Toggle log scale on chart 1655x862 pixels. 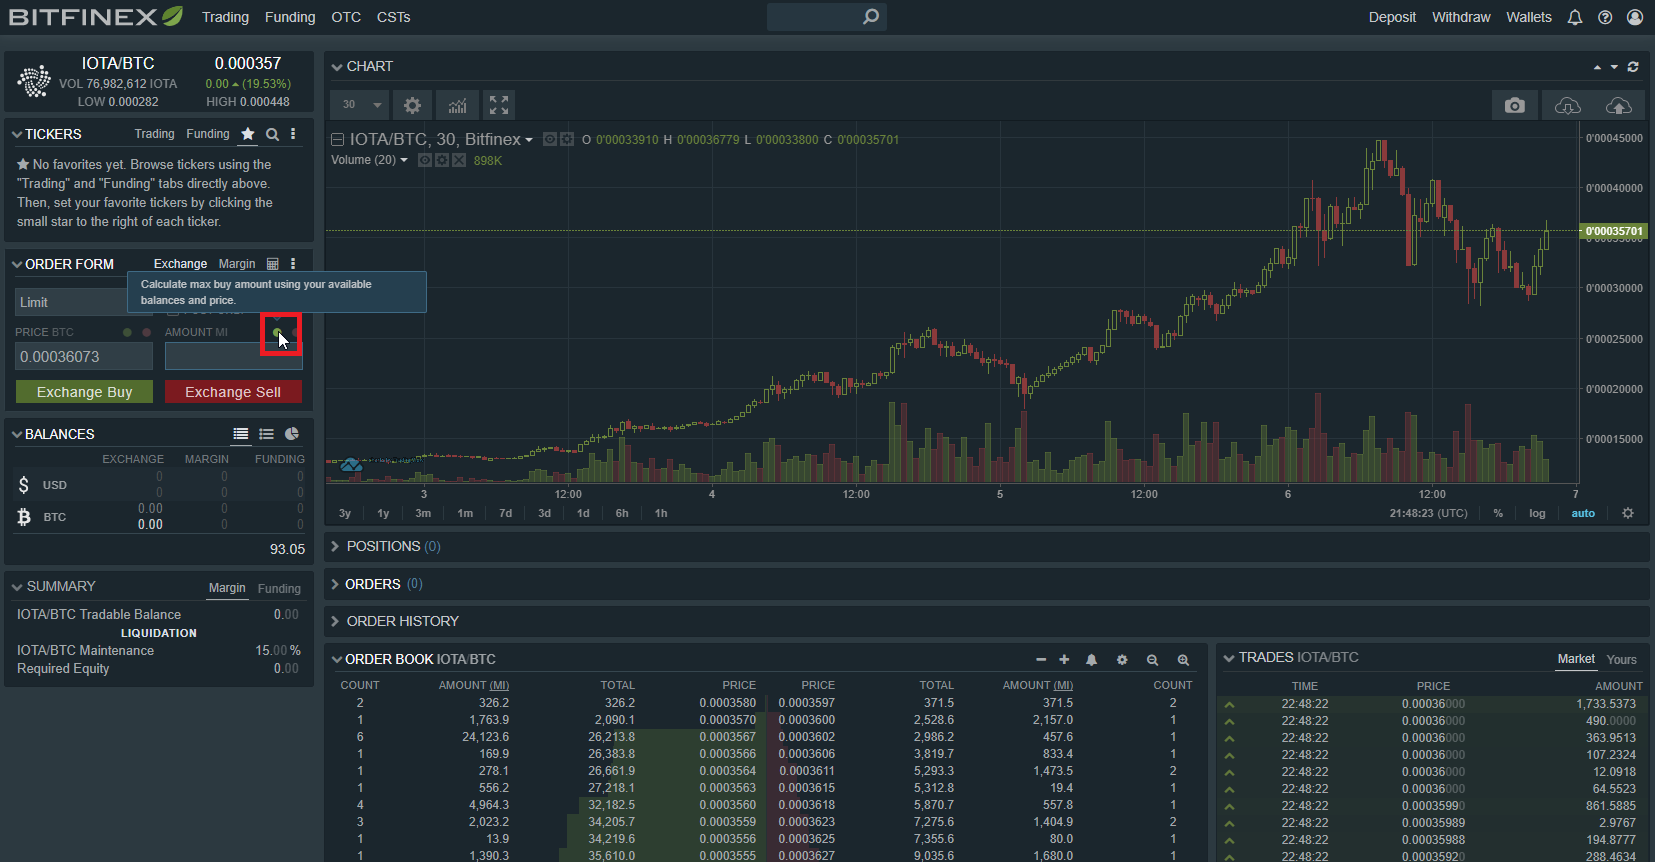tap(1537, 513)
